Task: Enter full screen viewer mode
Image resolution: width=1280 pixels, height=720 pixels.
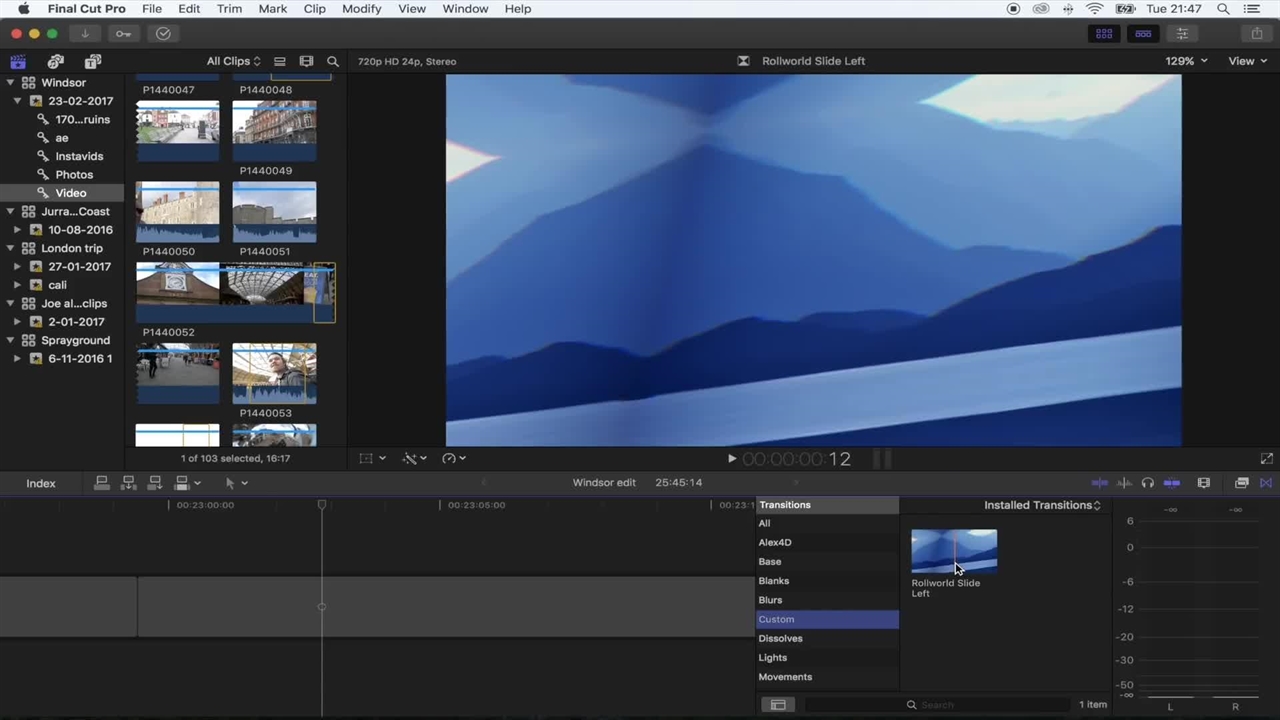Action: pos(1267,459)
